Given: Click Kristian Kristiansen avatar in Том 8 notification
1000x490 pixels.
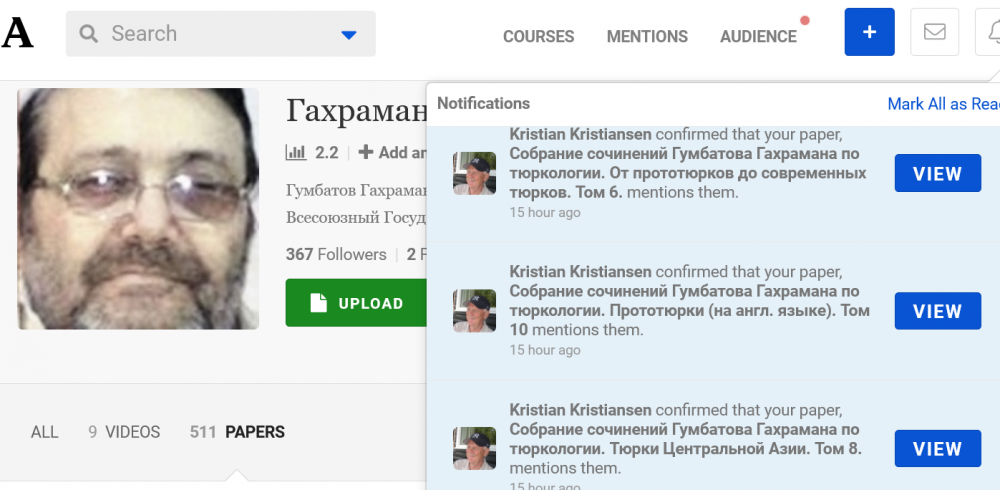Looking at the screenshot, I should coord(474,449).
